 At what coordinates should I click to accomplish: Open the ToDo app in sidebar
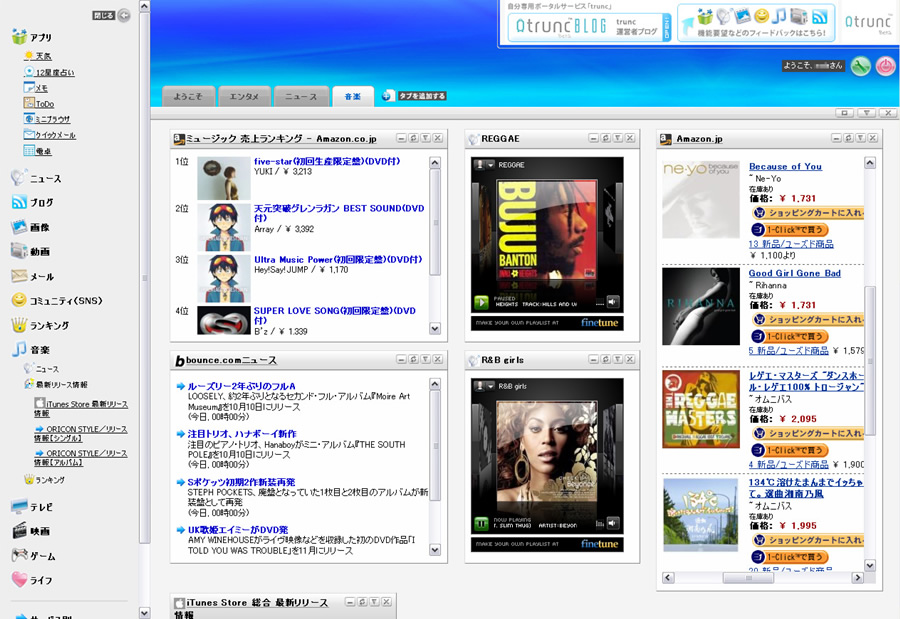(x=39, y=103)
